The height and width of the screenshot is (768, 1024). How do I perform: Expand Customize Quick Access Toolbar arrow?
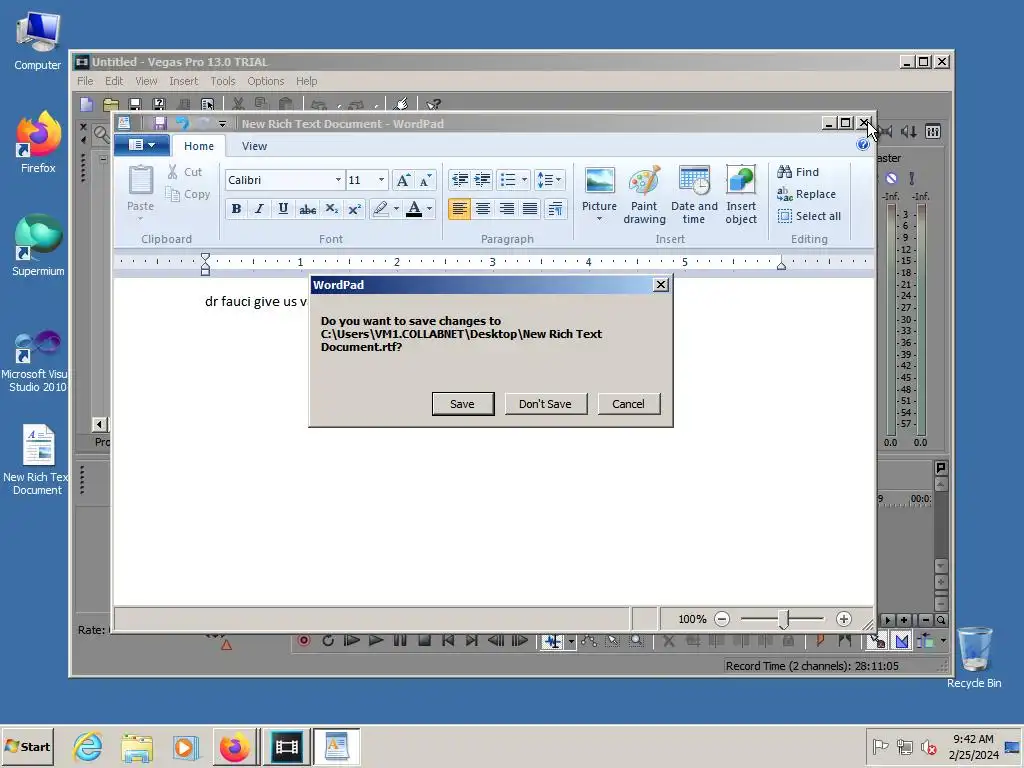(x=222, y=123)
